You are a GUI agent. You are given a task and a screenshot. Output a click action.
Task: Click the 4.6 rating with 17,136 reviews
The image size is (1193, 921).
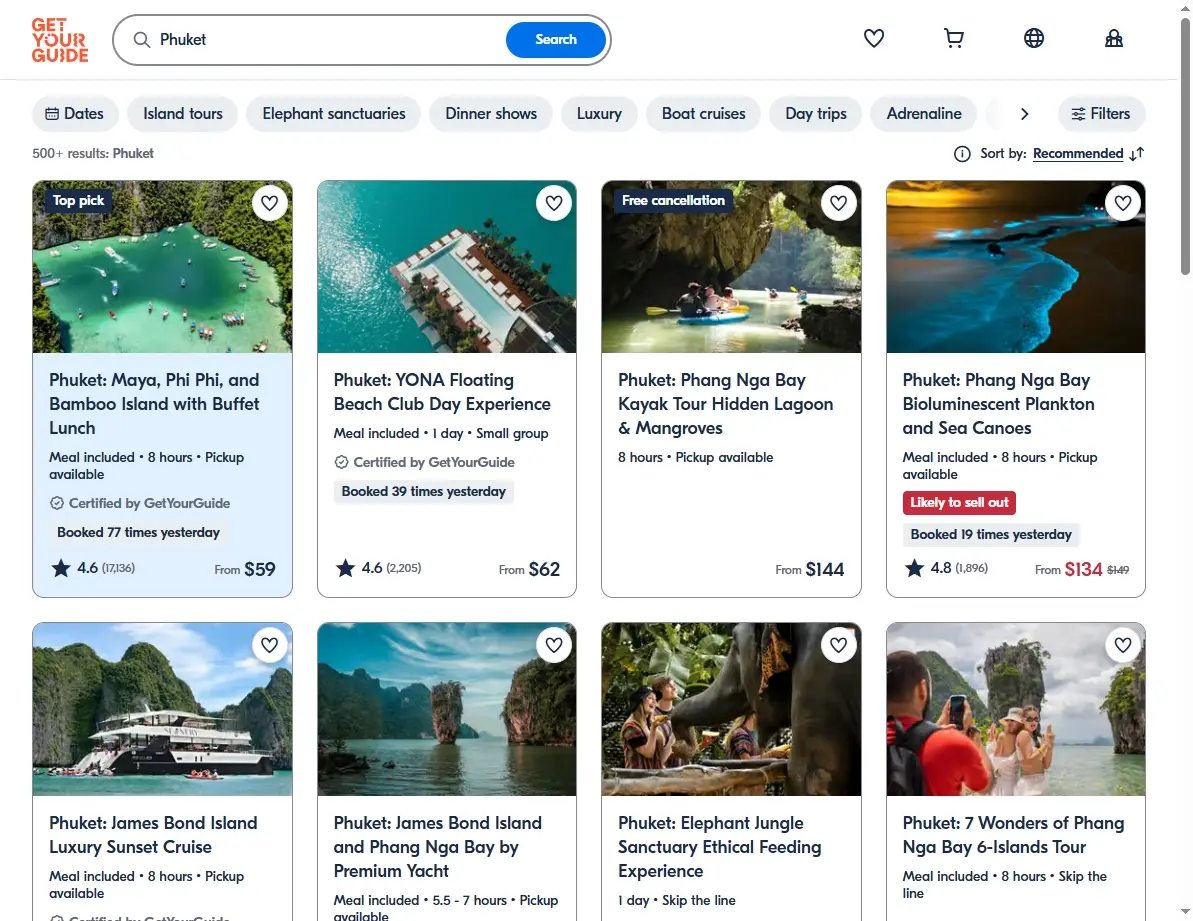[x=93, y=568]
